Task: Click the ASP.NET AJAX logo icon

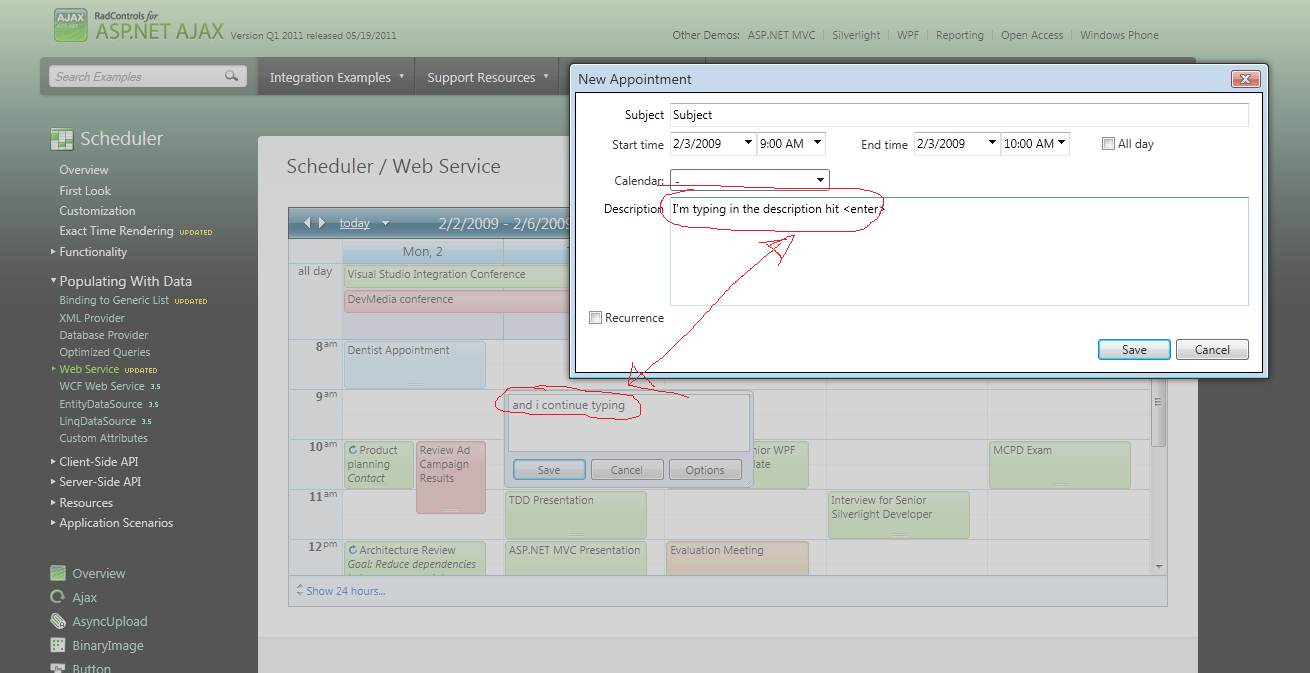Action: tap(70, 26)
